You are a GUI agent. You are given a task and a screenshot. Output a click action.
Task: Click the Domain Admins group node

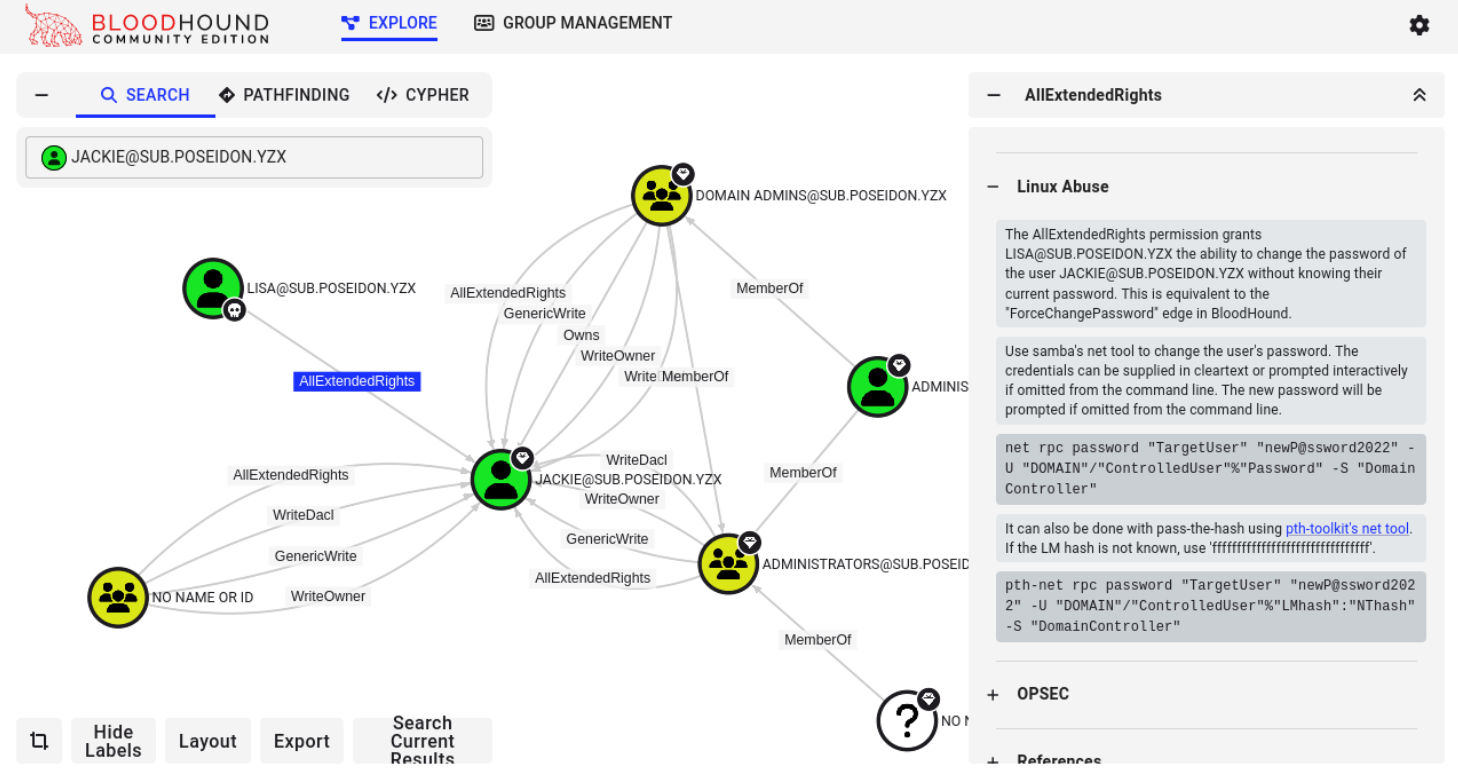(661, 195)
